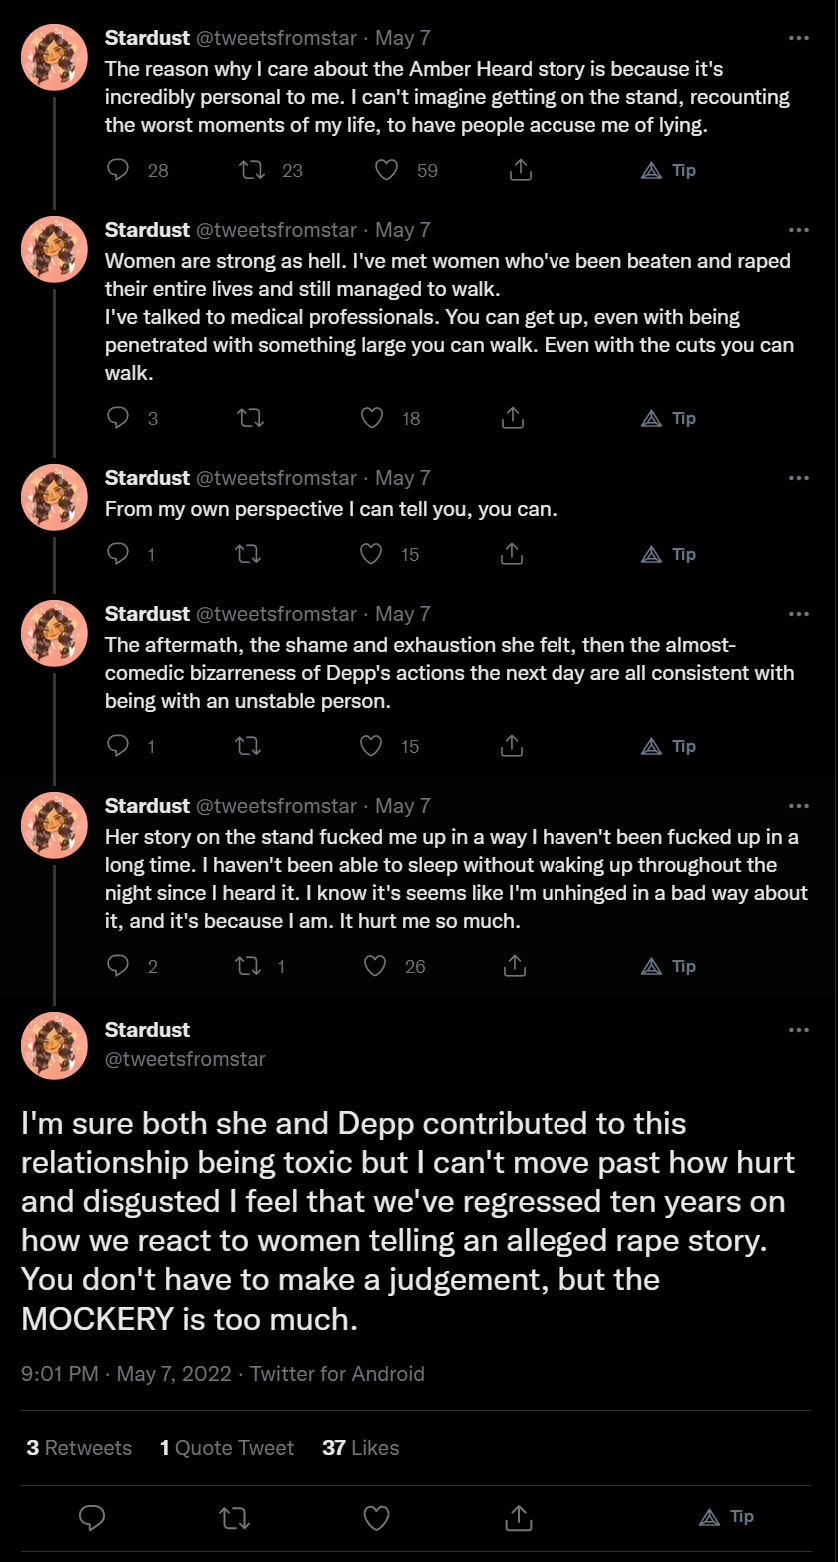Open the Twitter for Android source link

[x=337, y=1374]
